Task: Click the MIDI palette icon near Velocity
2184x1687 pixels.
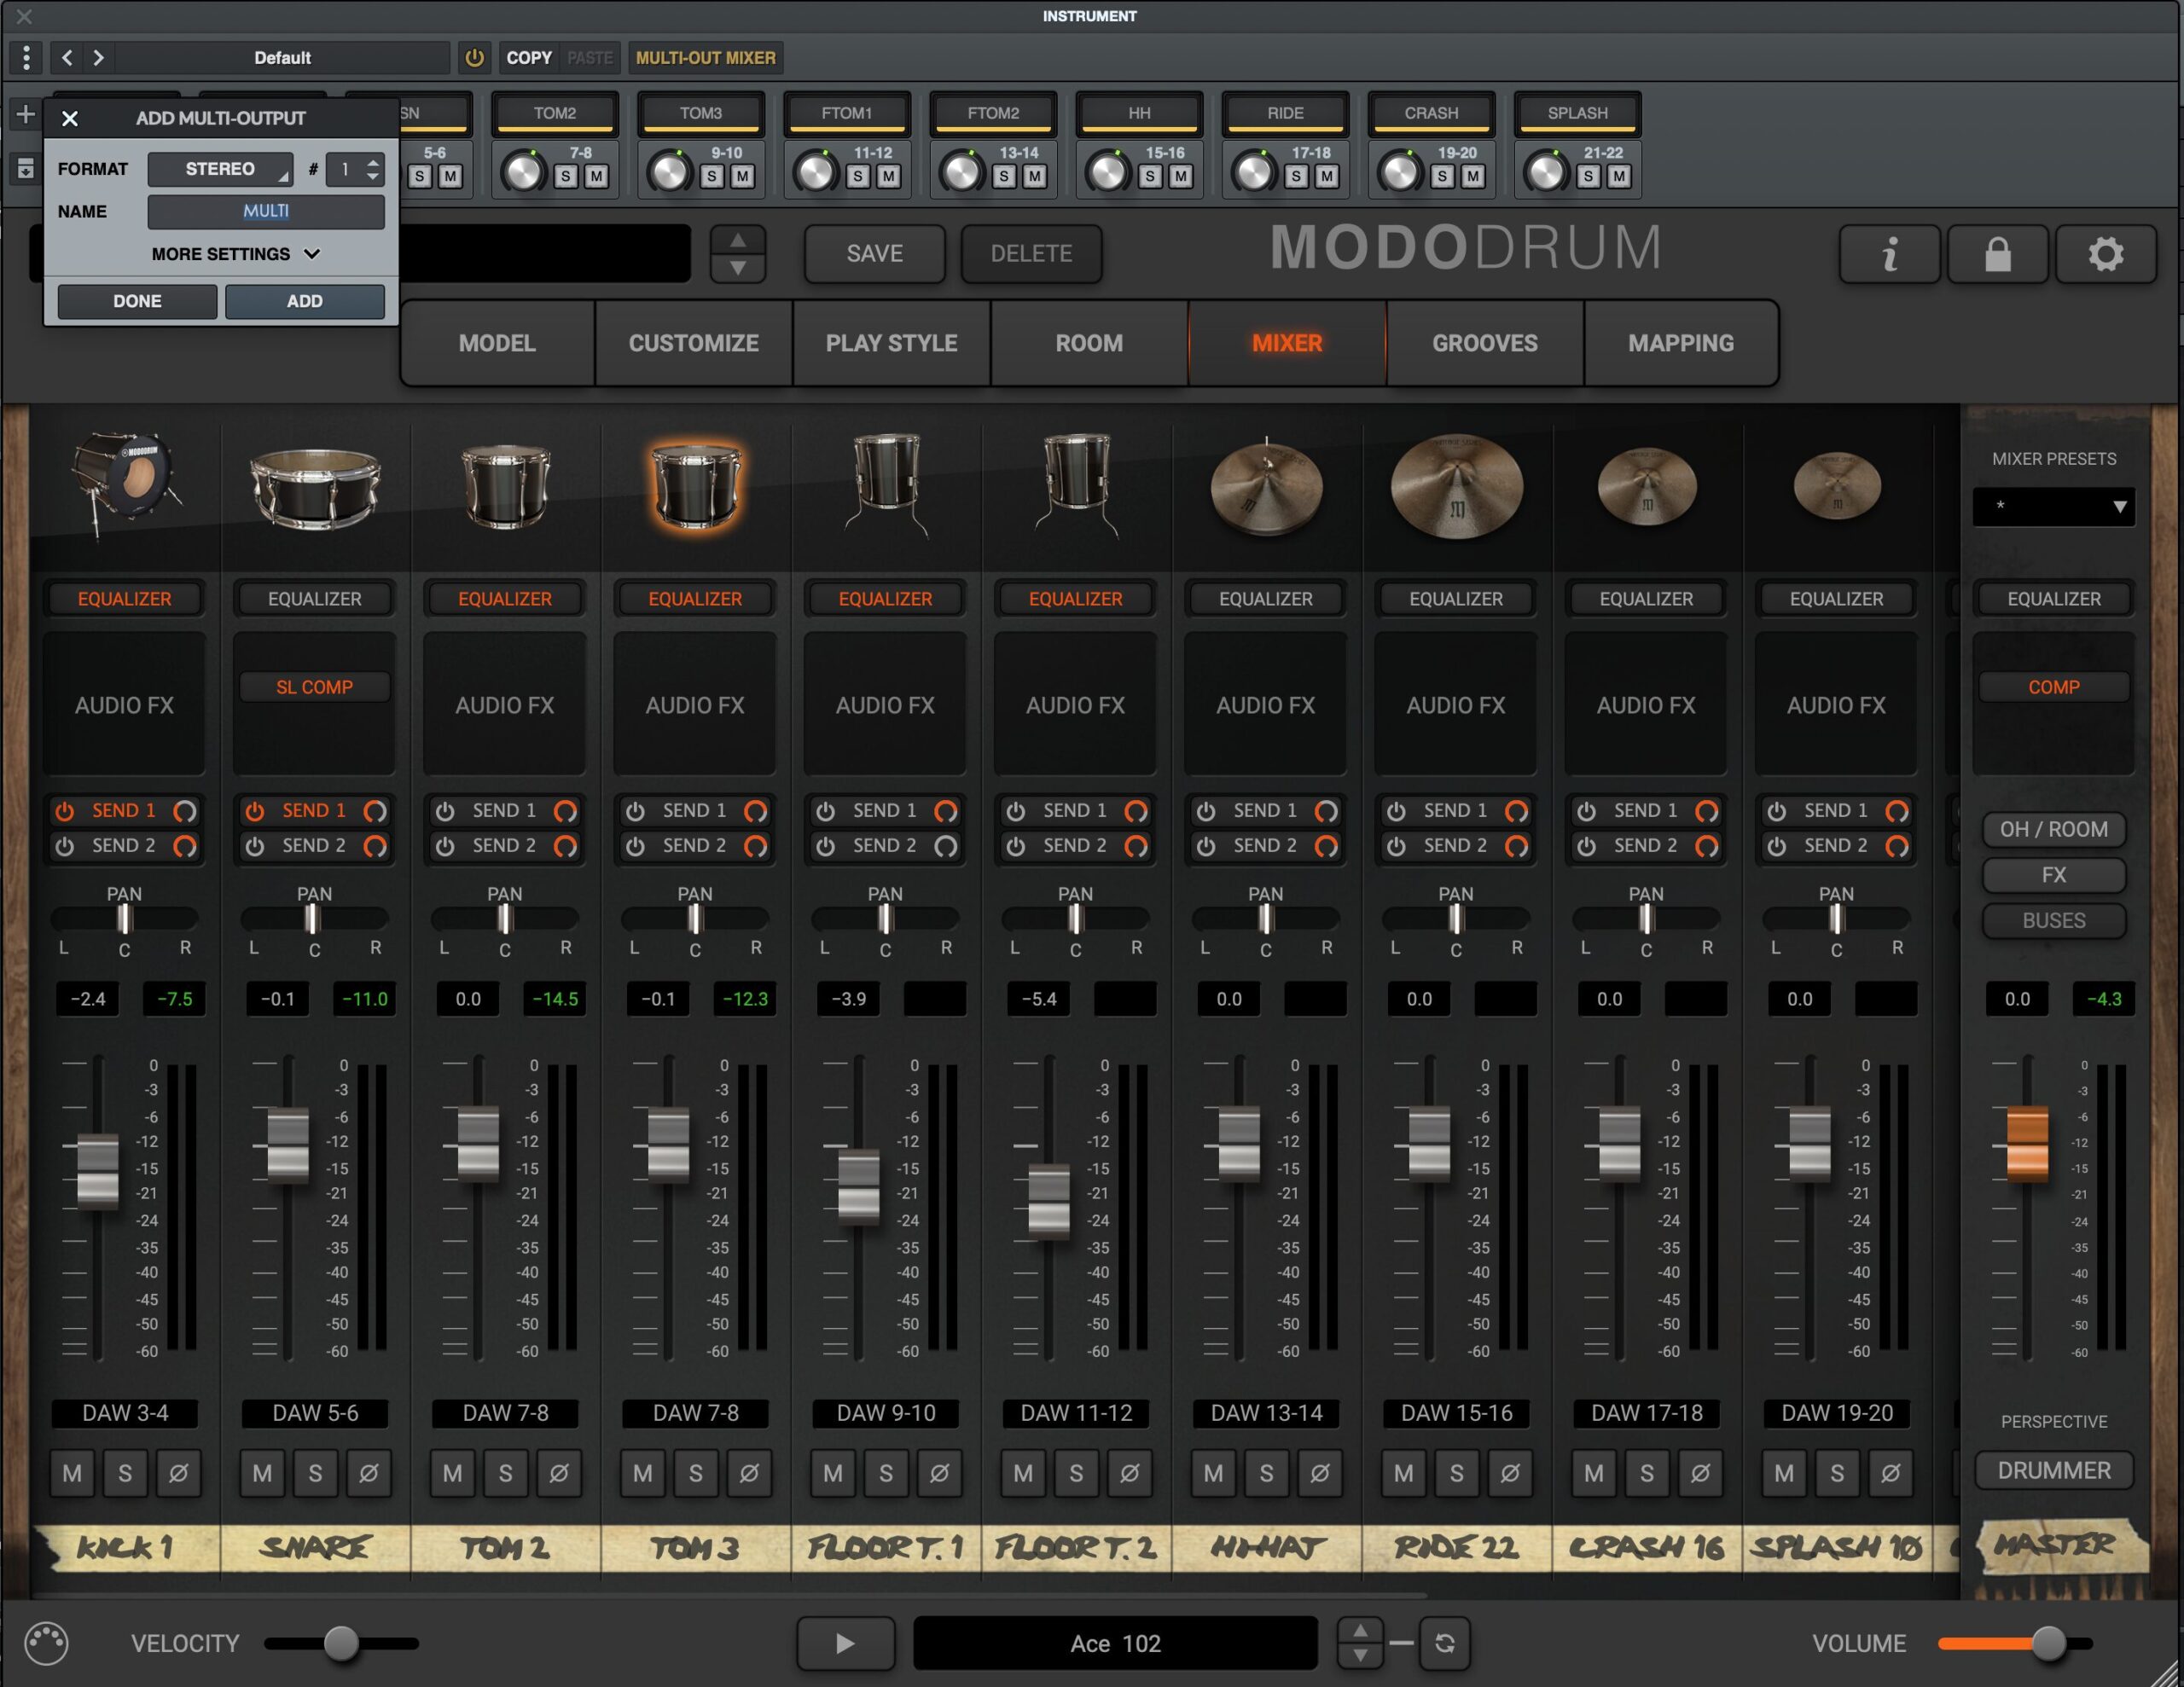Action: [x=46, y=1643]
